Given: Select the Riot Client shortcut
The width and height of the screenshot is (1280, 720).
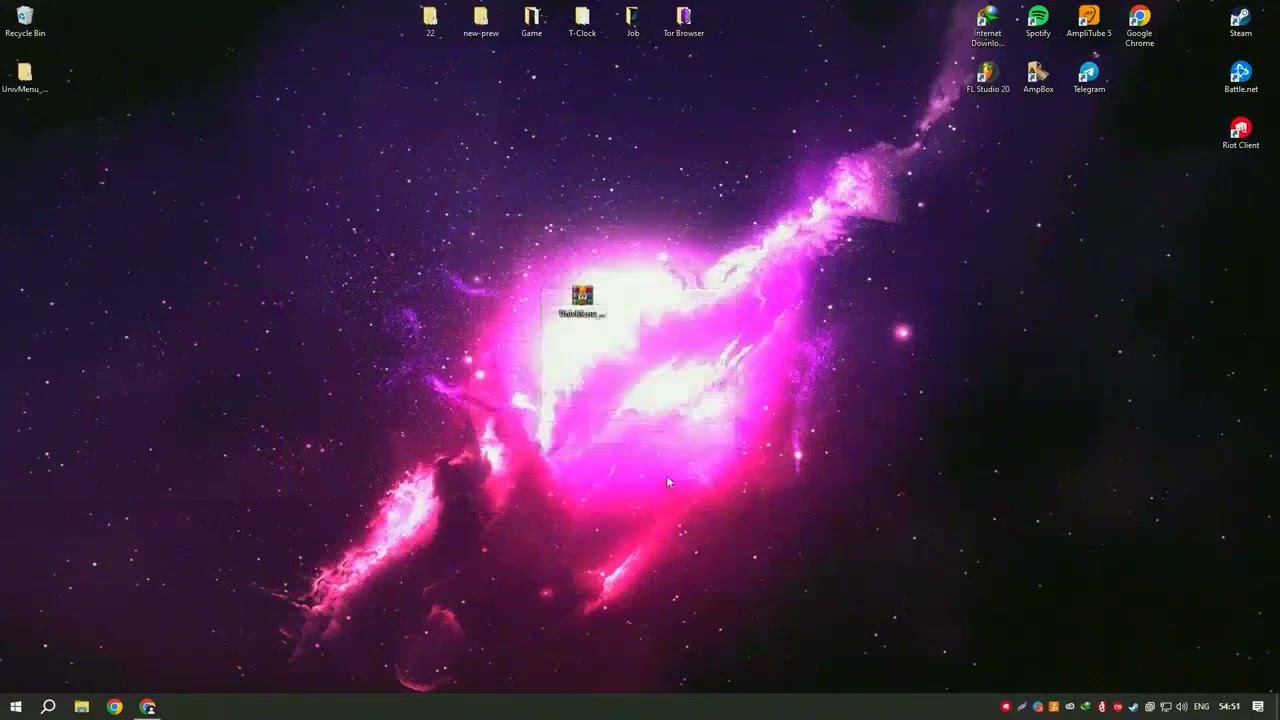Looking at the screenshot, I should click(1241, 134).
